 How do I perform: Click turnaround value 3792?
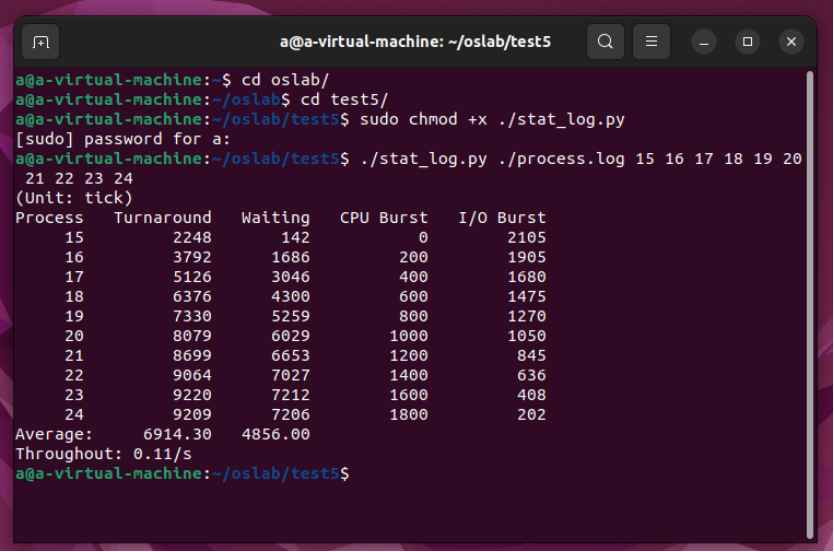click(x=192, y=257)
